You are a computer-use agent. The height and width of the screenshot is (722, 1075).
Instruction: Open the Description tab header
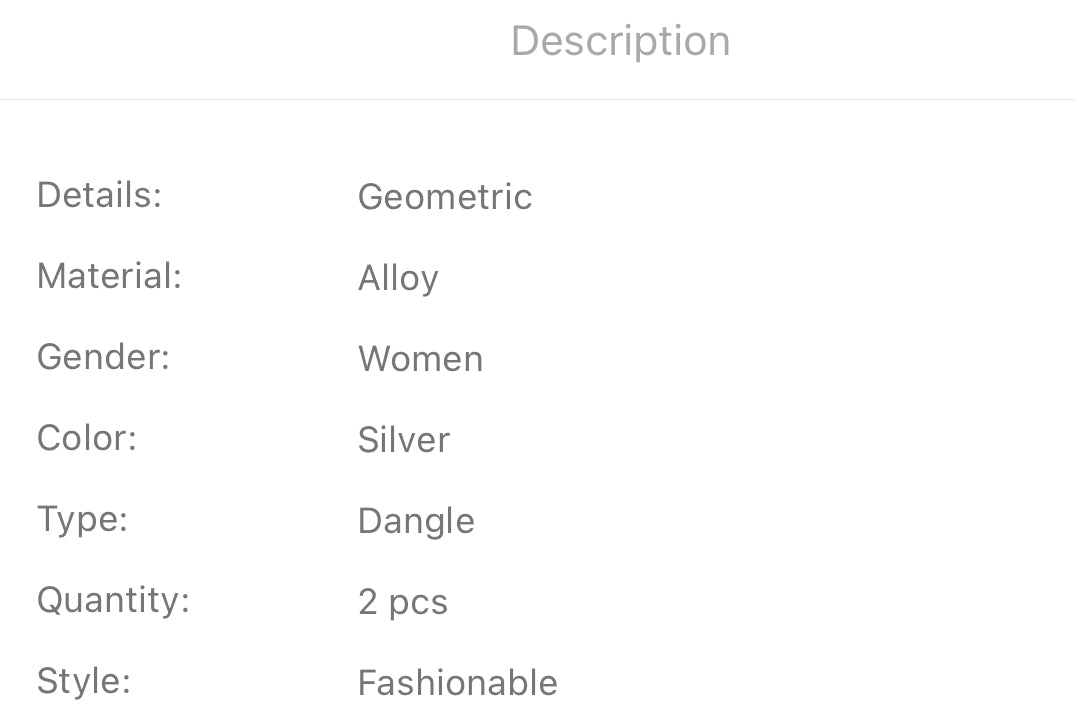point(620,42)
